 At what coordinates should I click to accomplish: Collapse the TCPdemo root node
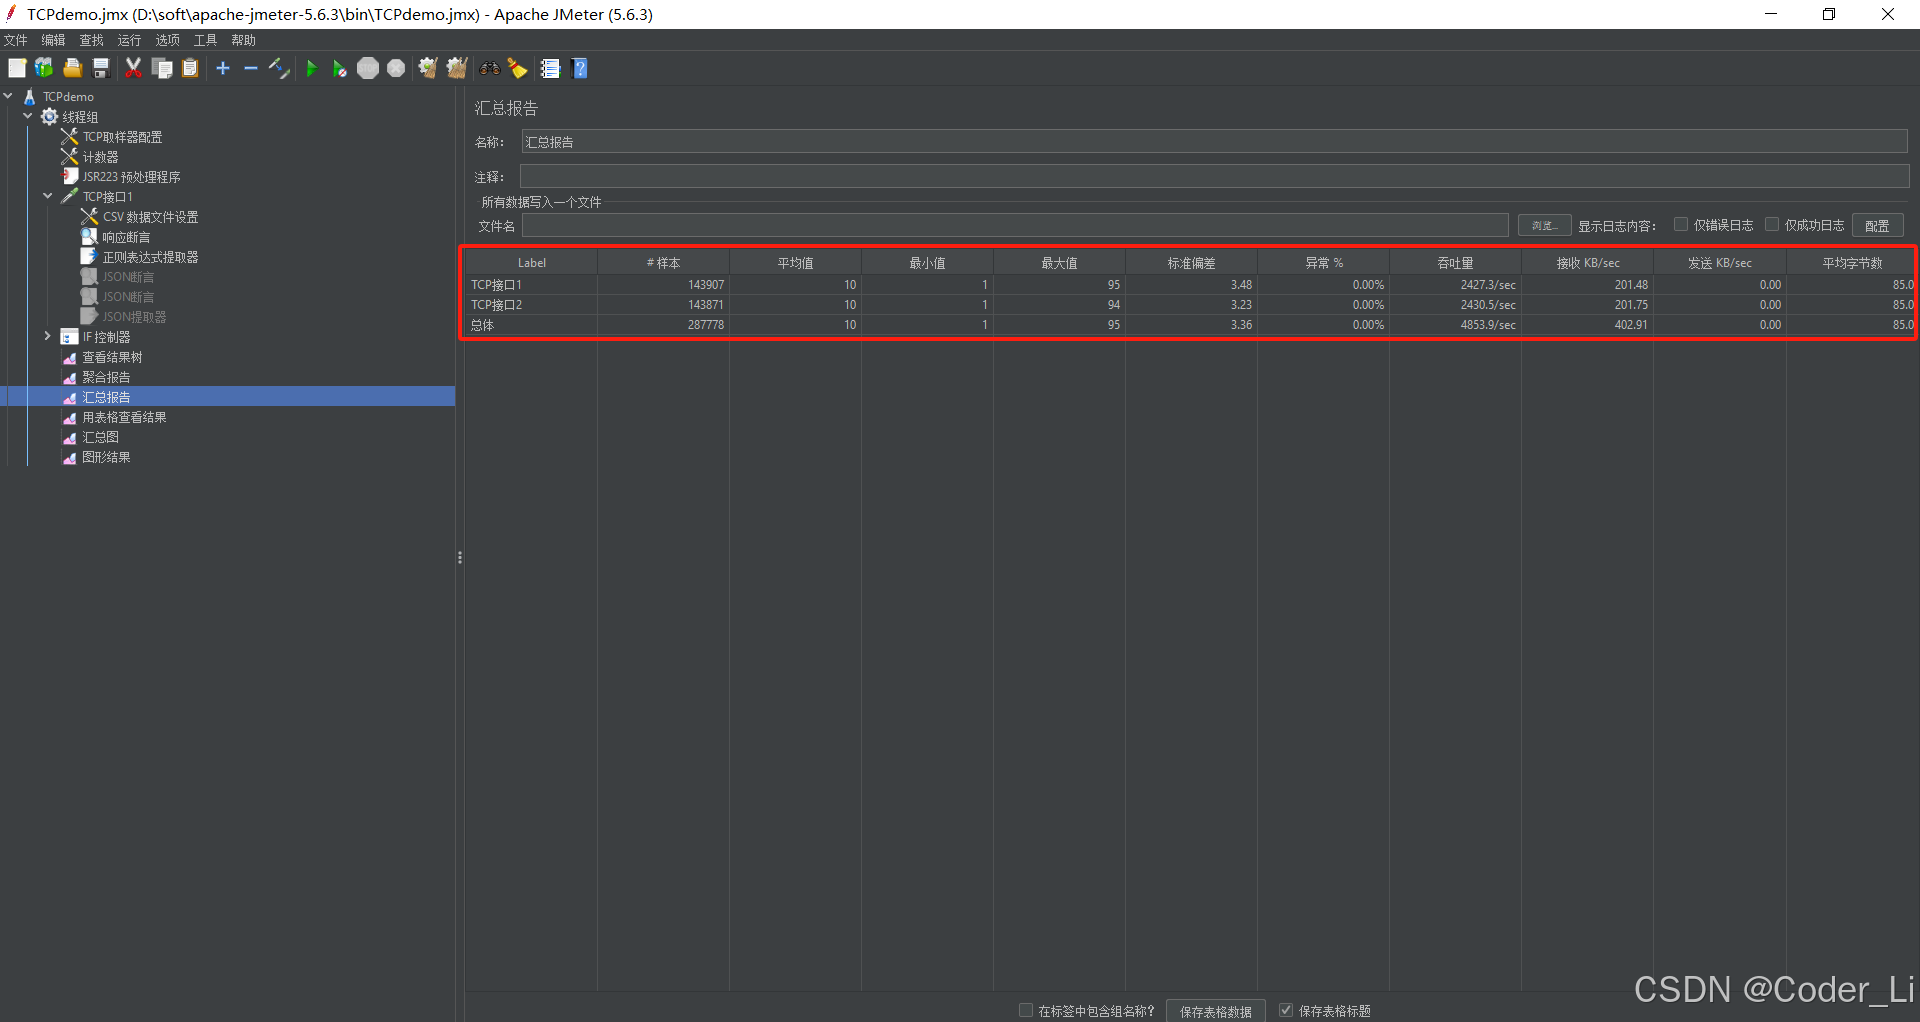[8, 96]
